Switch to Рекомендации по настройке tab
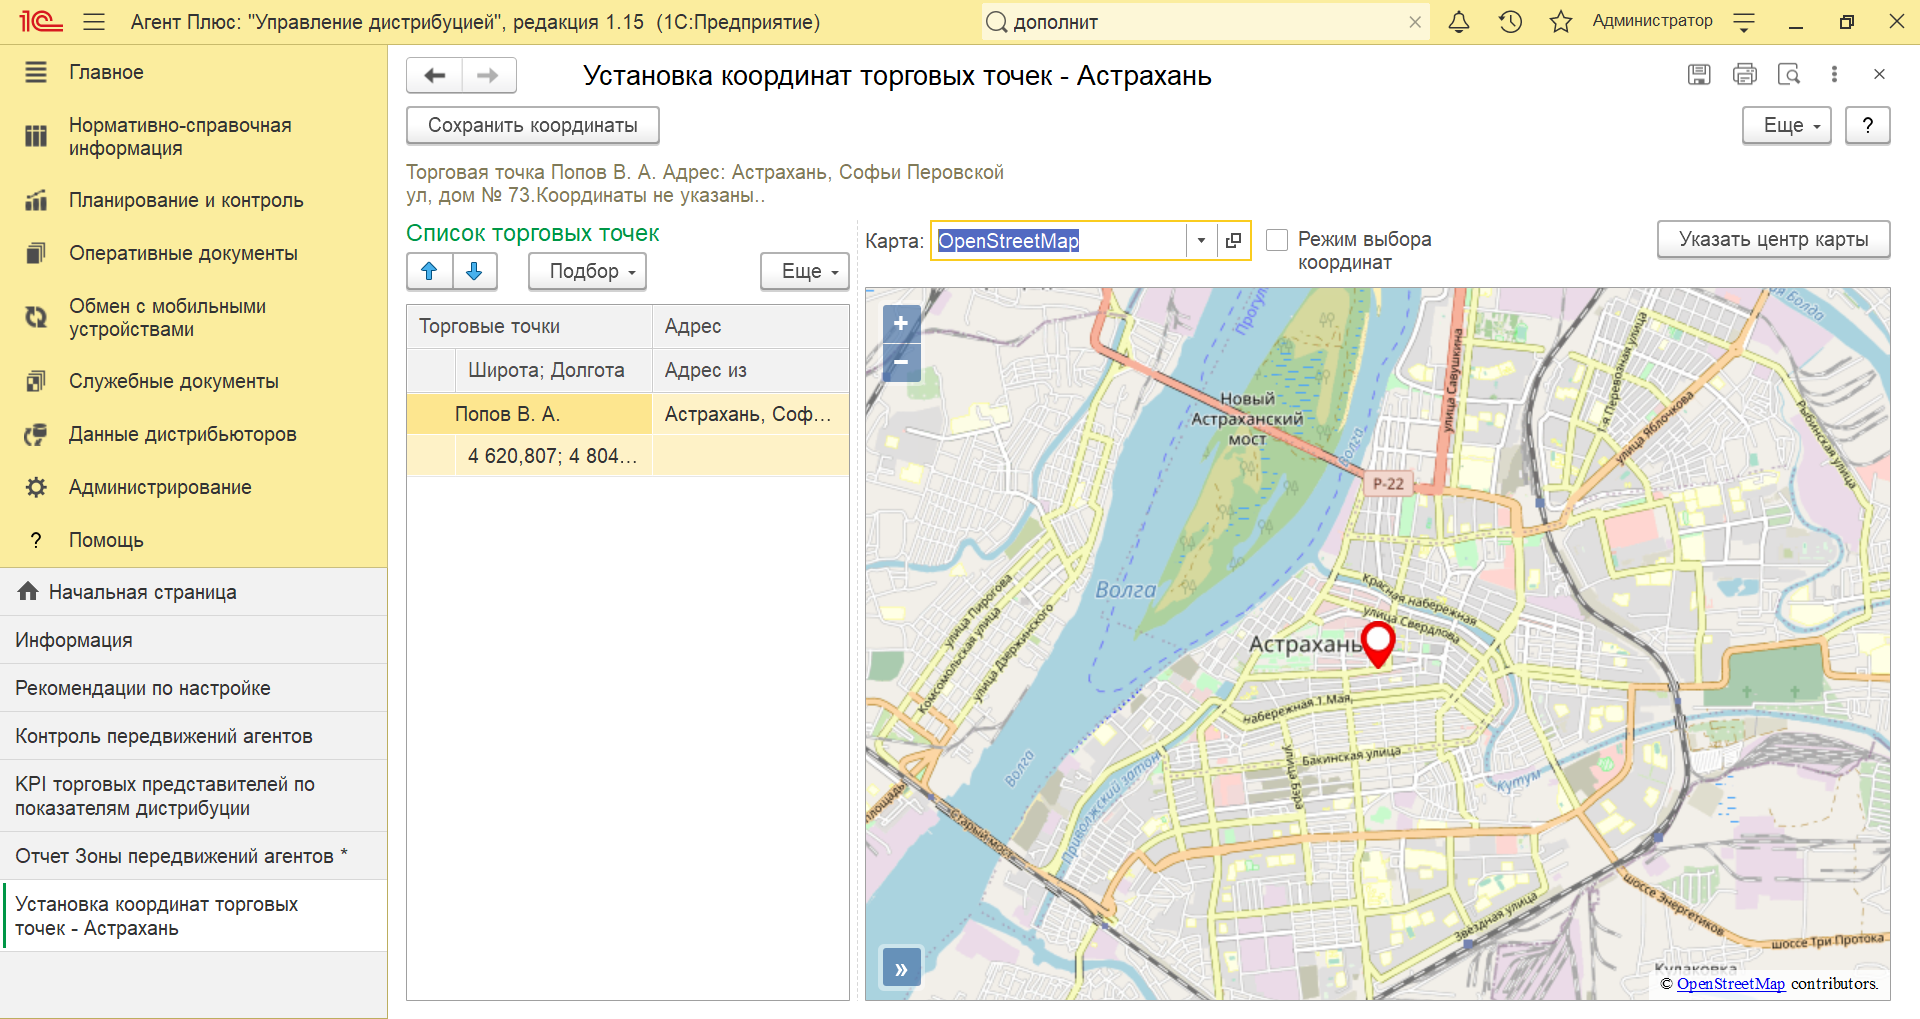 click(193, 688)
